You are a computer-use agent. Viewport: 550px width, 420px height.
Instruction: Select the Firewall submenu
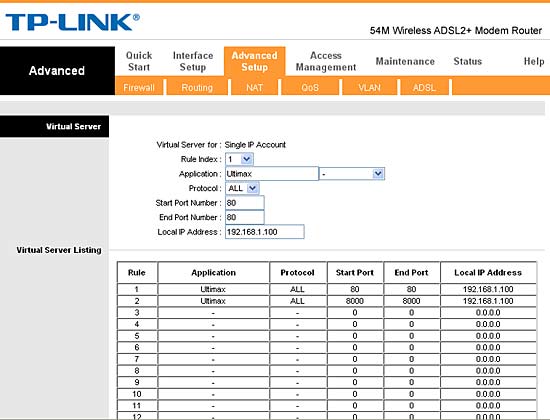point(139,87)
